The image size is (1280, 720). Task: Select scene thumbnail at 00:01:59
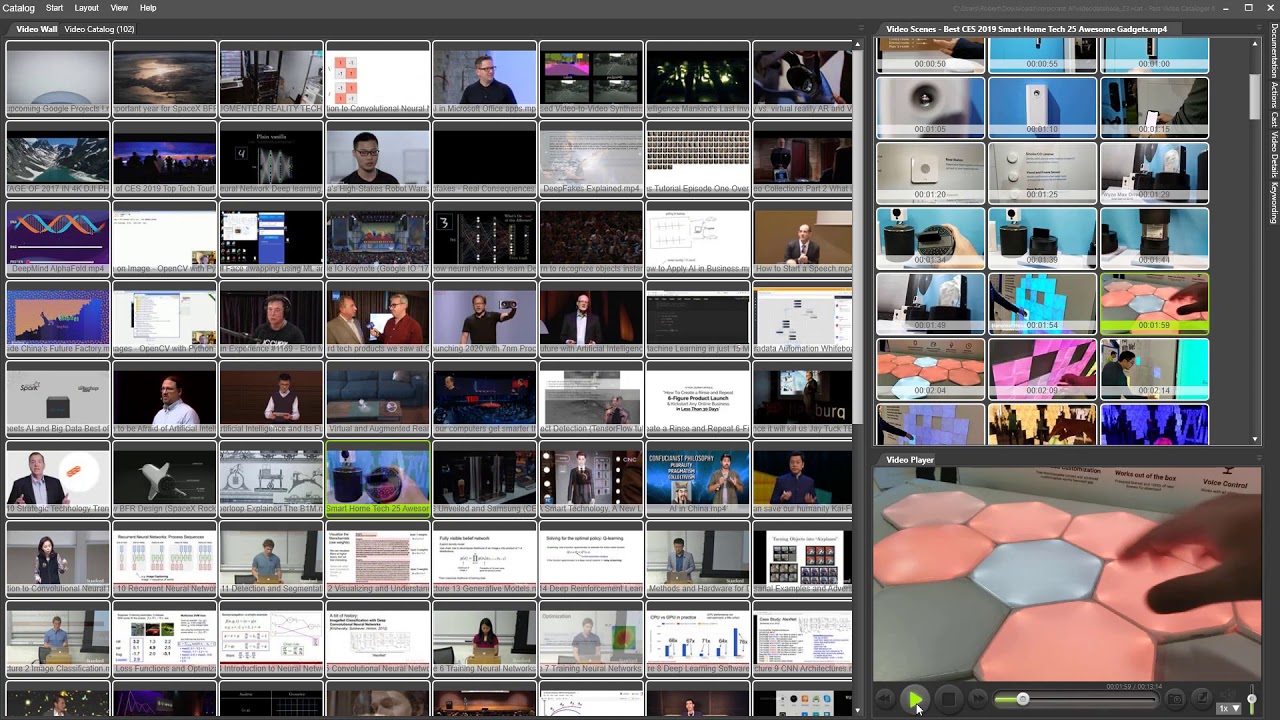[1154, 304]
